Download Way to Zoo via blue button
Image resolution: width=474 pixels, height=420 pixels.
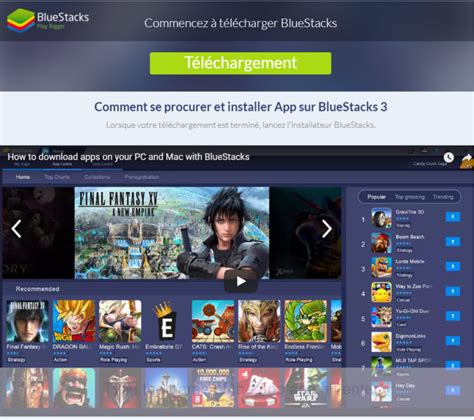(453, 291)
